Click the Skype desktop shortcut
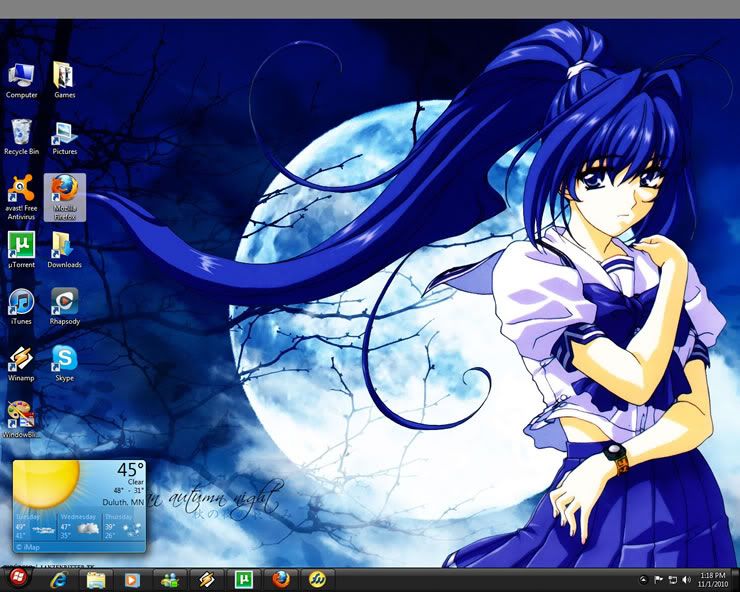The width and height of the screenshot is (740, 592). pos(64,364)
